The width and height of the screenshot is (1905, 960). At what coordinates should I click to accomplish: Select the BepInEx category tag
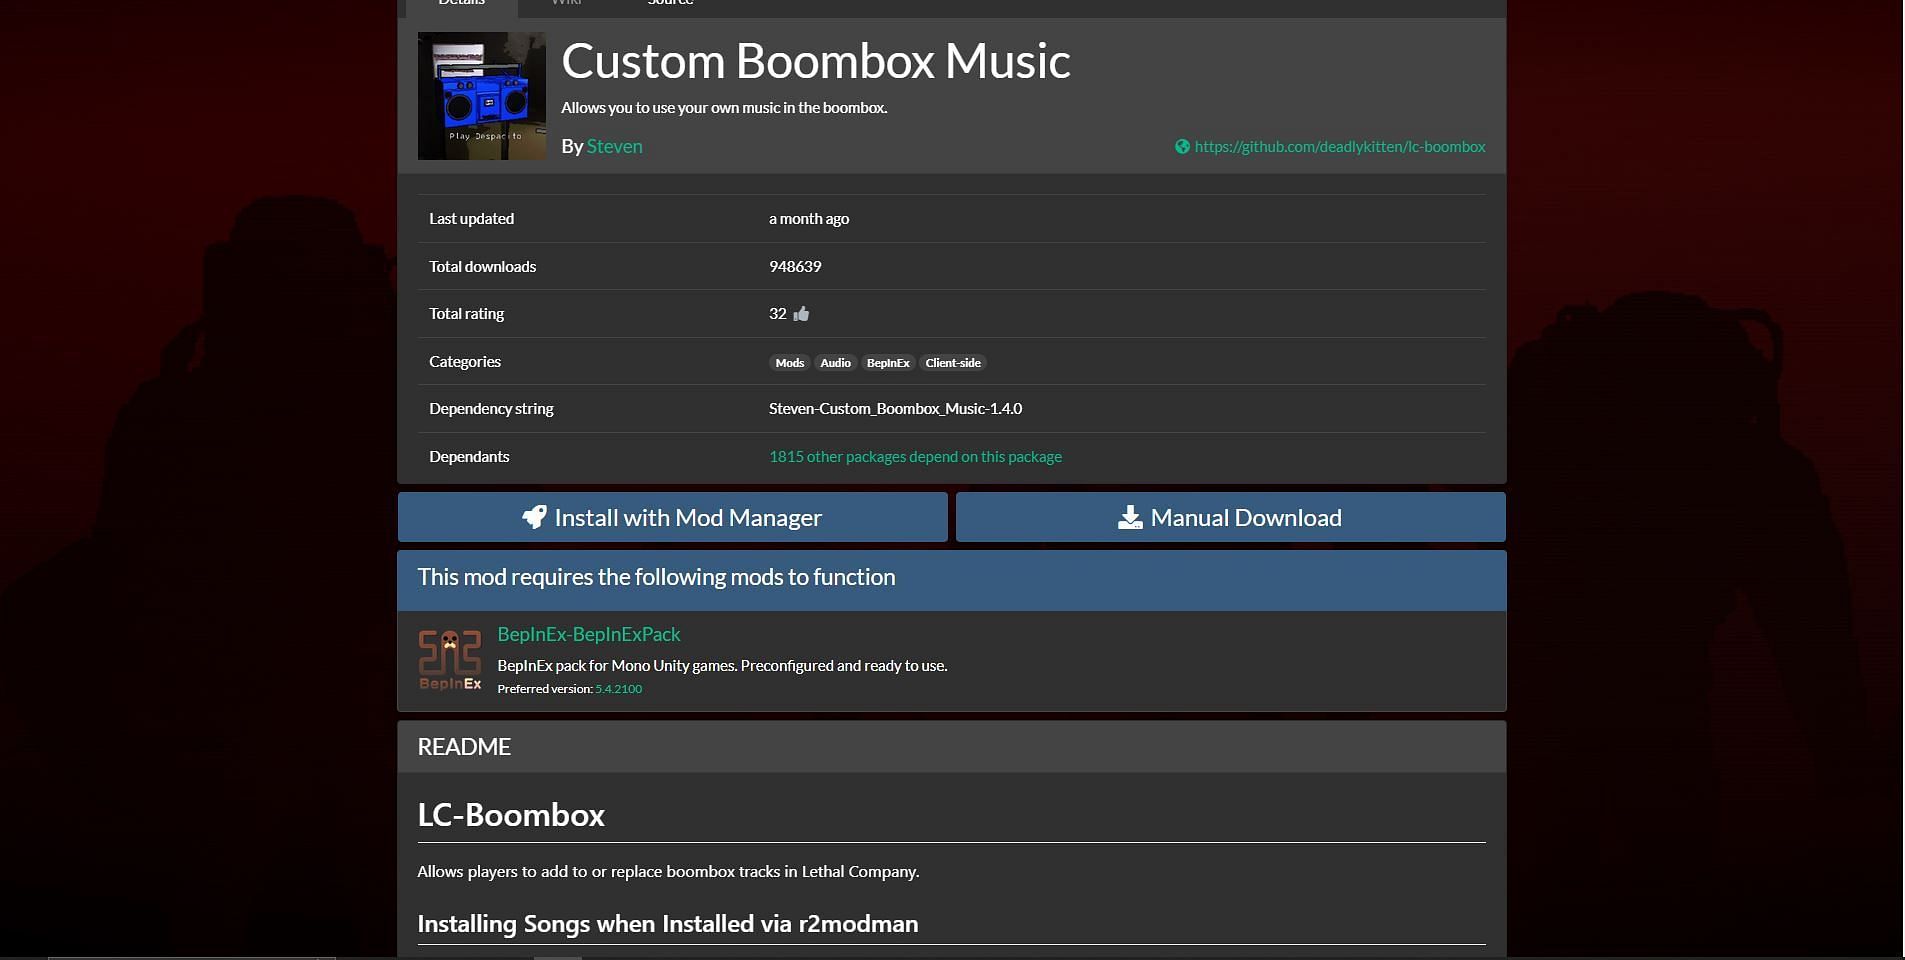tap(888, 363)
